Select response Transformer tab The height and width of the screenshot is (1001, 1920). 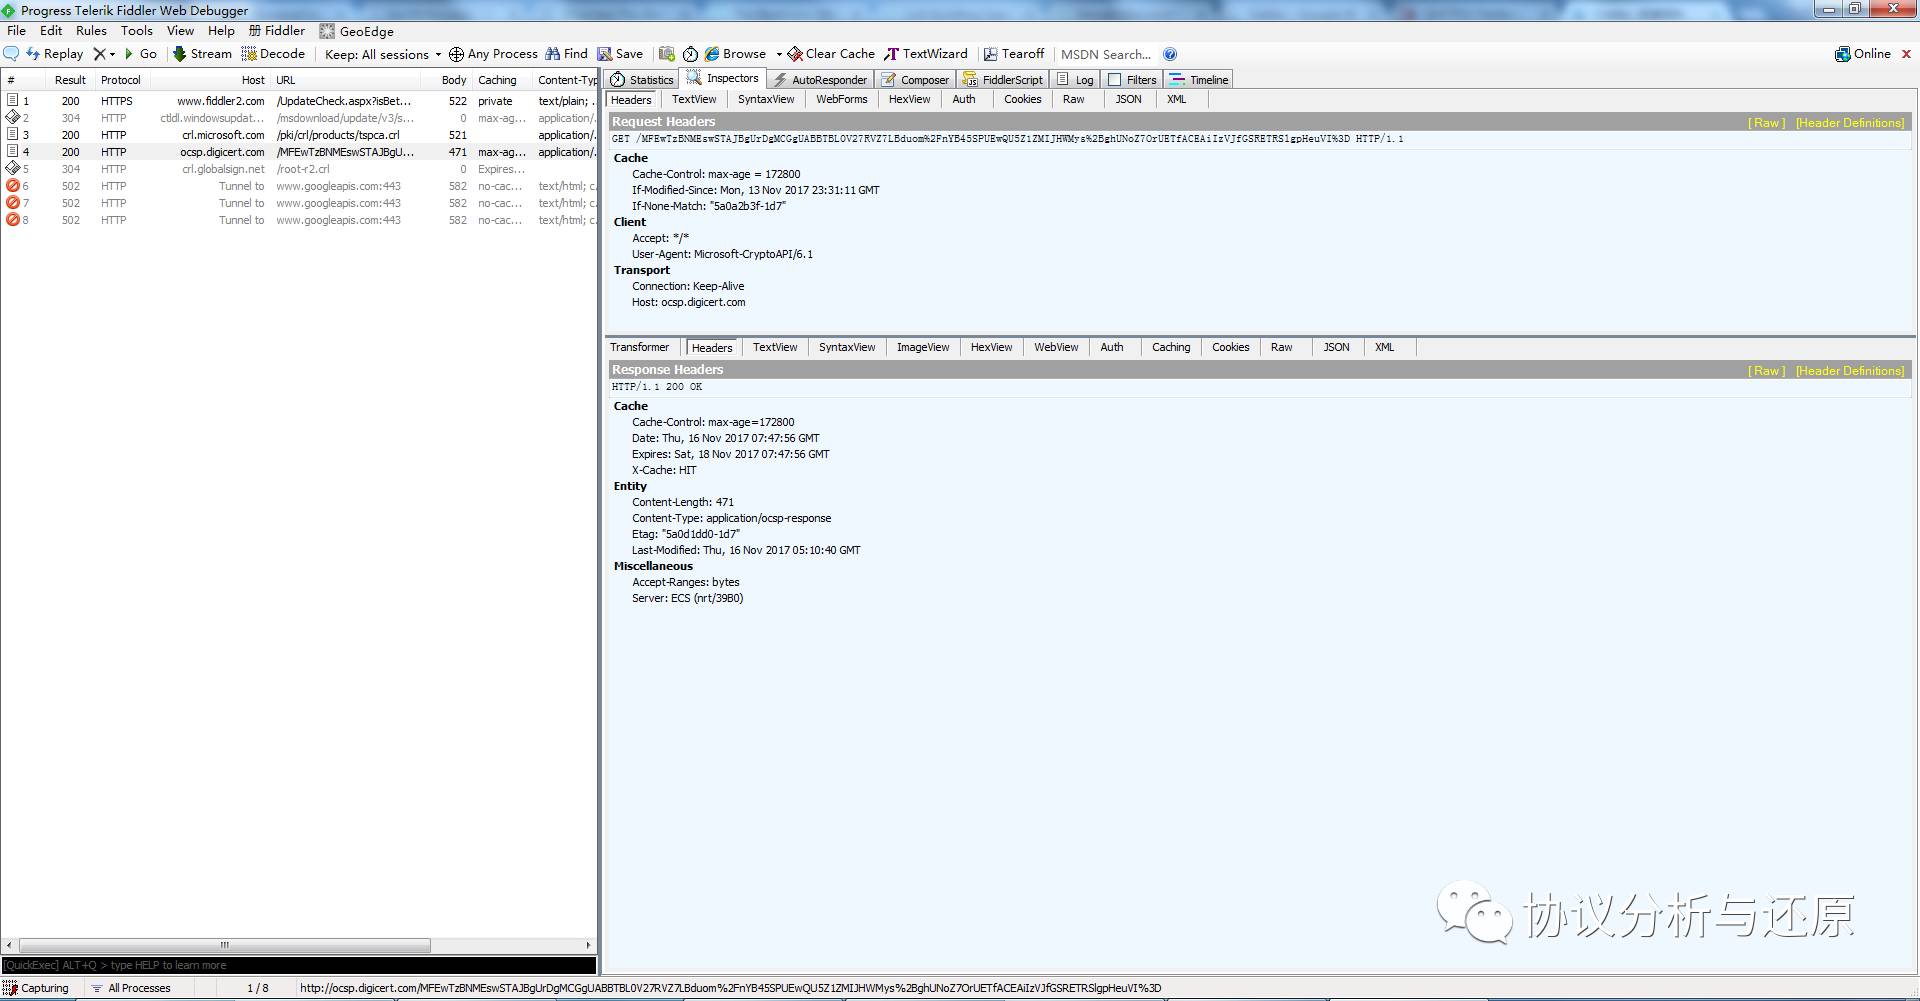(640, 347)
